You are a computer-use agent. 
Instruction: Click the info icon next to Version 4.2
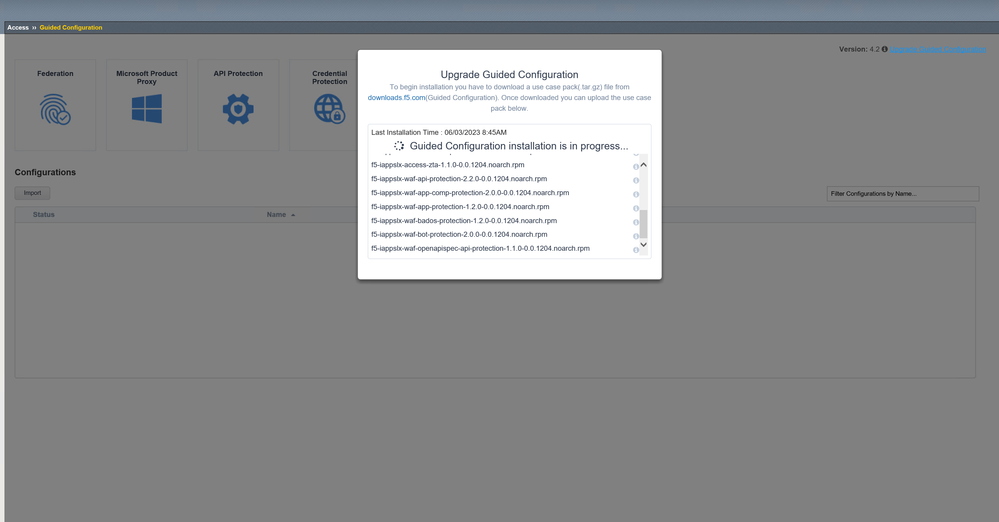pyautogui.click(x=884, y=49)
